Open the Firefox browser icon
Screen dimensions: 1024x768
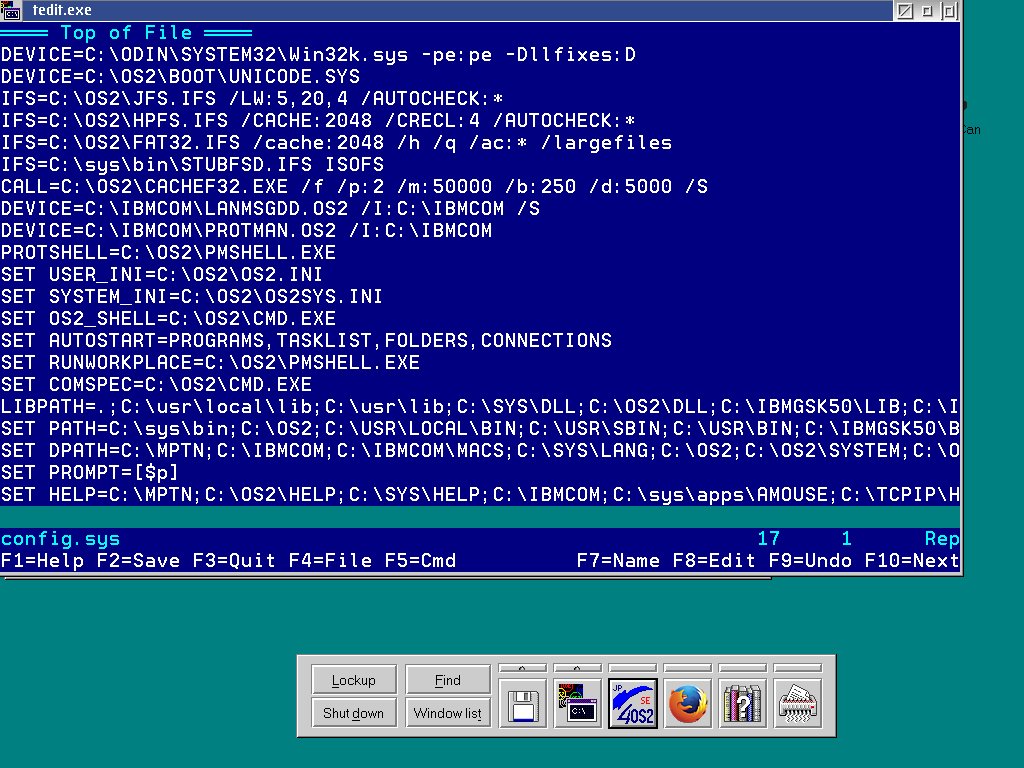[x=687, y=704]
